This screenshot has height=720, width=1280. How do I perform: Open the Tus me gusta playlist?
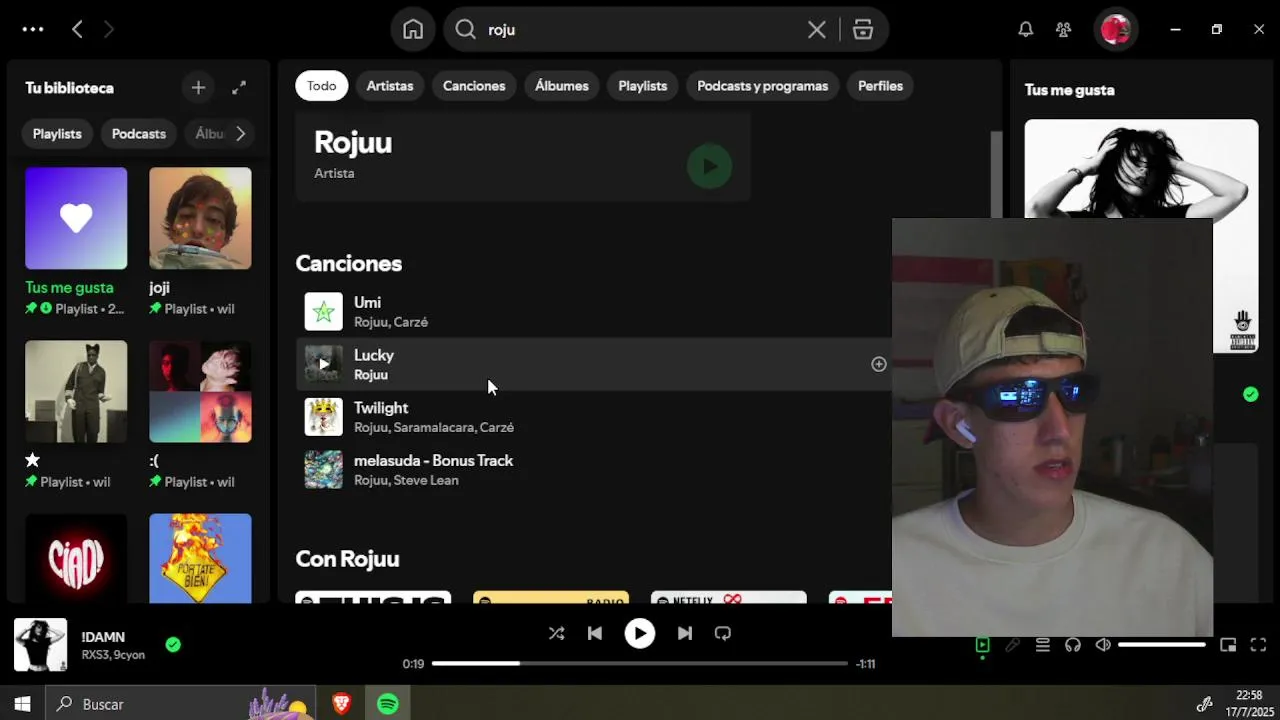(76, 244)
